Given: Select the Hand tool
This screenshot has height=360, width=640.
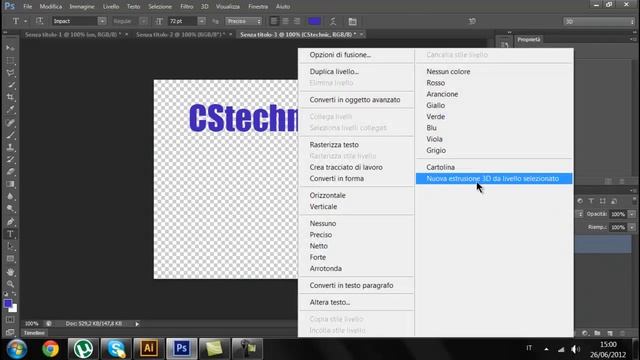Looking at the screenshot, I should click(10, 272).
